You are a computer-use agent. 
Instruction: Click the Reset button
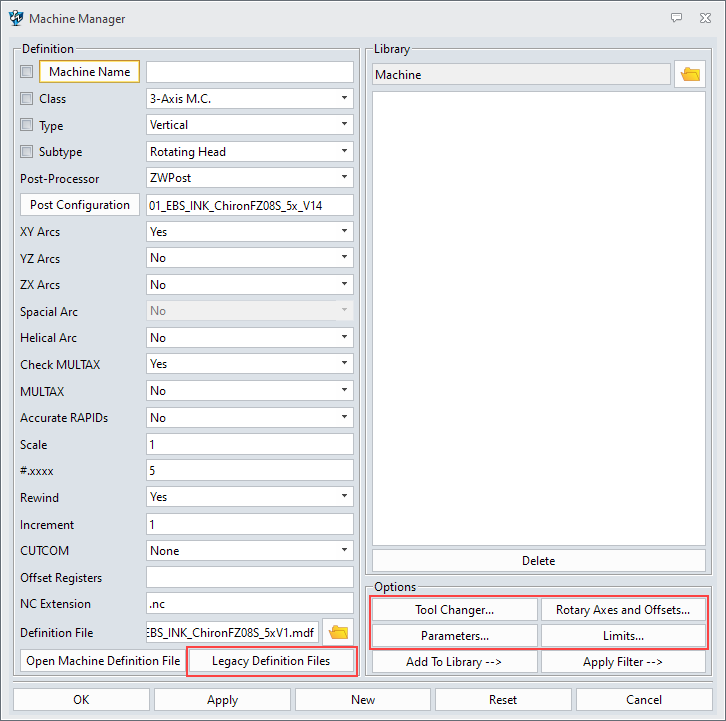503,699
